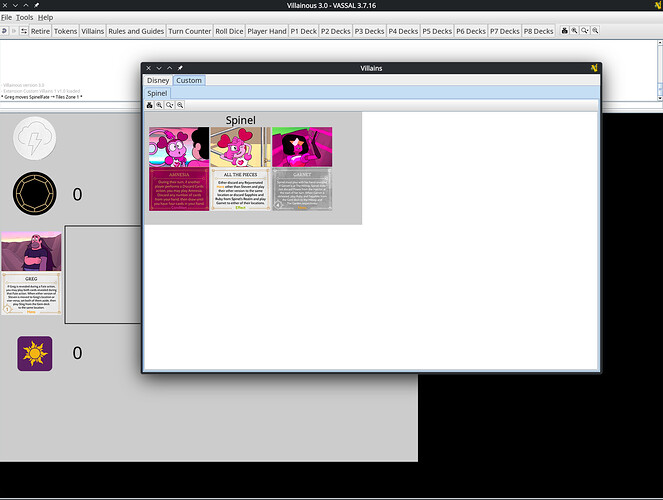Click chat log scrollbar down arrow
This screenshot has height=500, width=663.
coord(660,98)
